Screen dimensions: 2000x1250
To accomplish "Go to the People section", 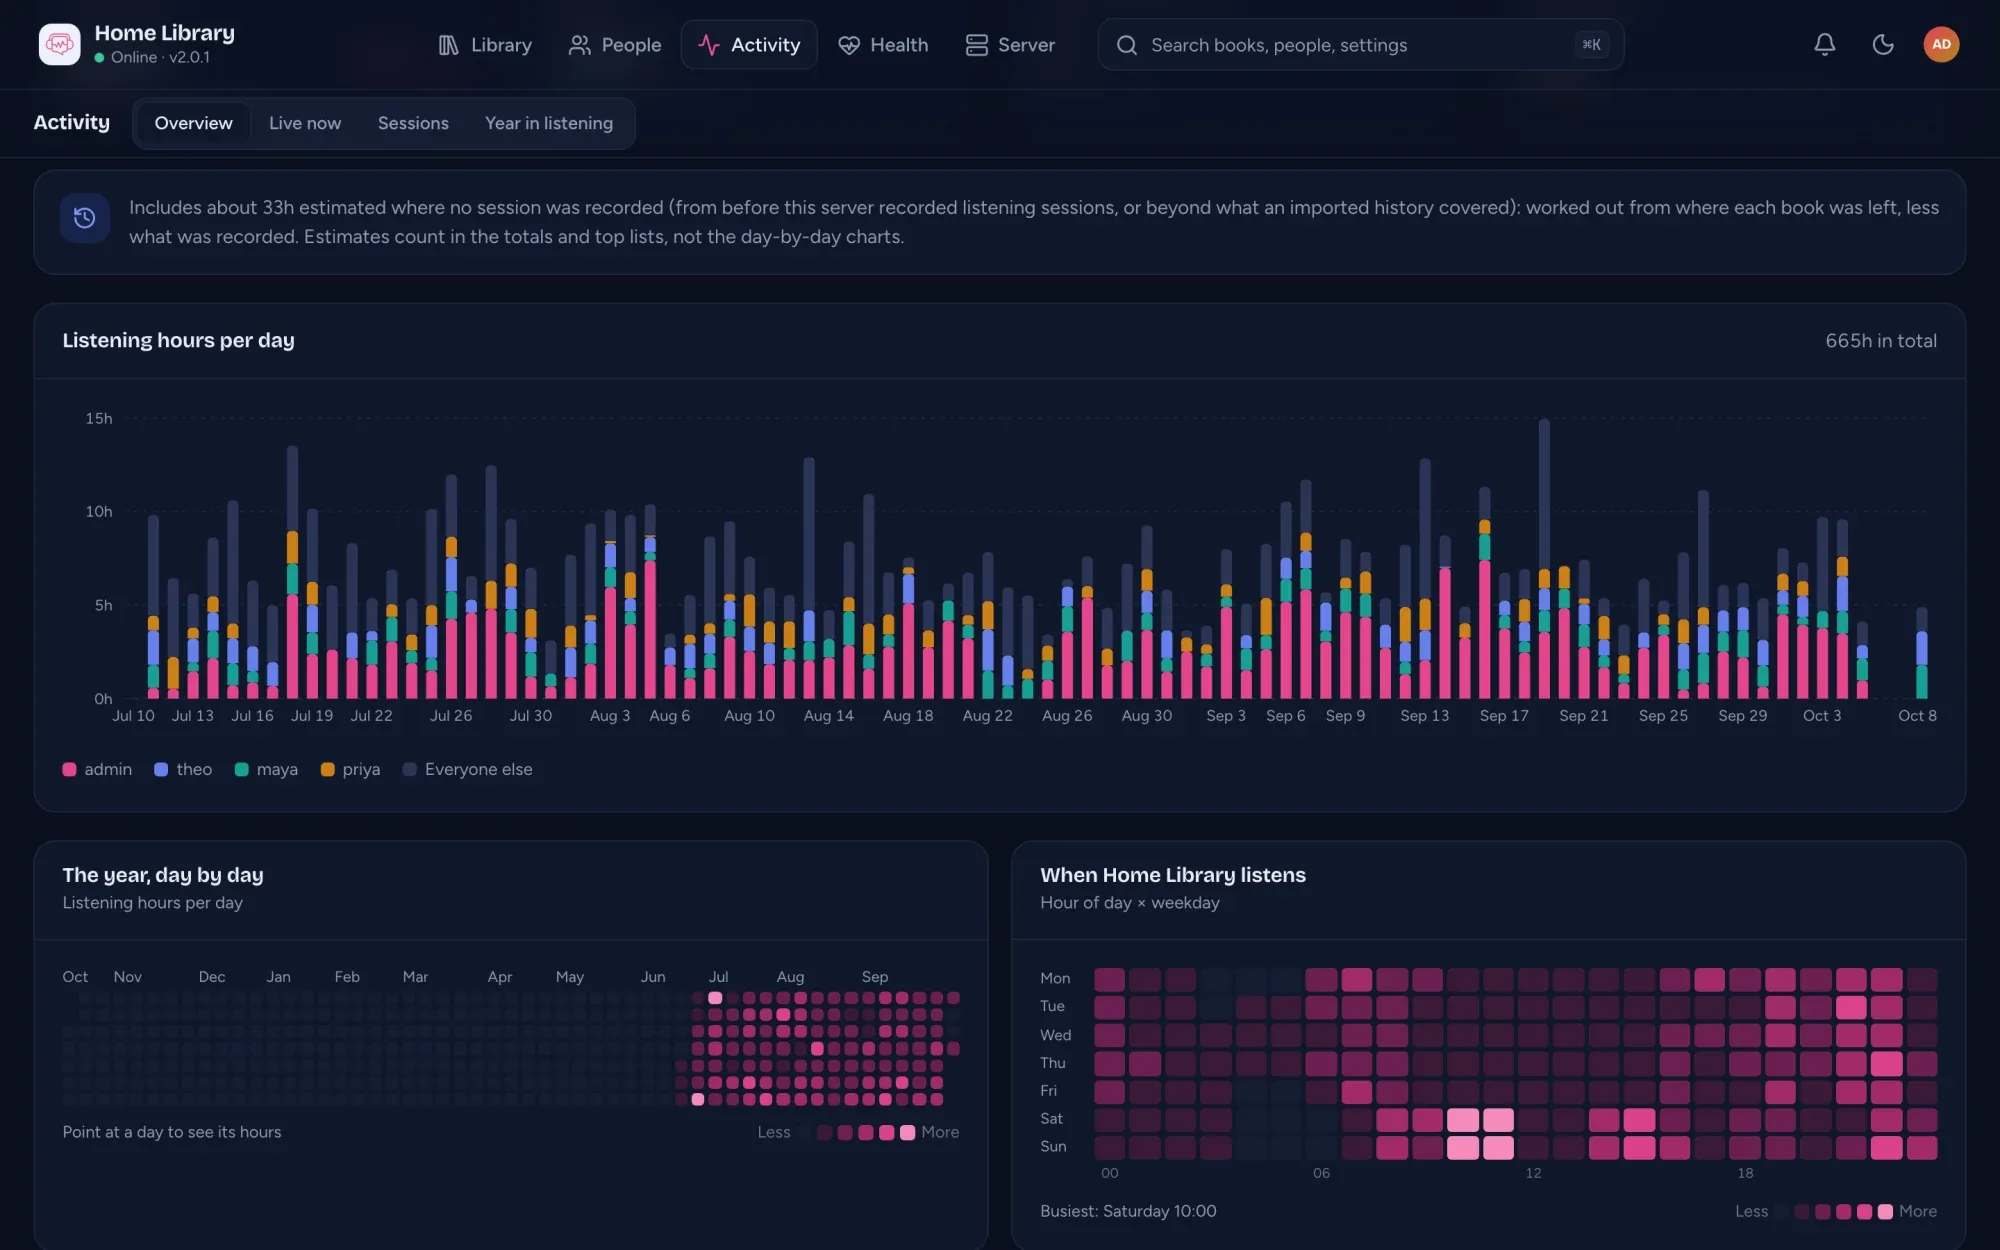I will pyautogui.click(x=615, y=45).
